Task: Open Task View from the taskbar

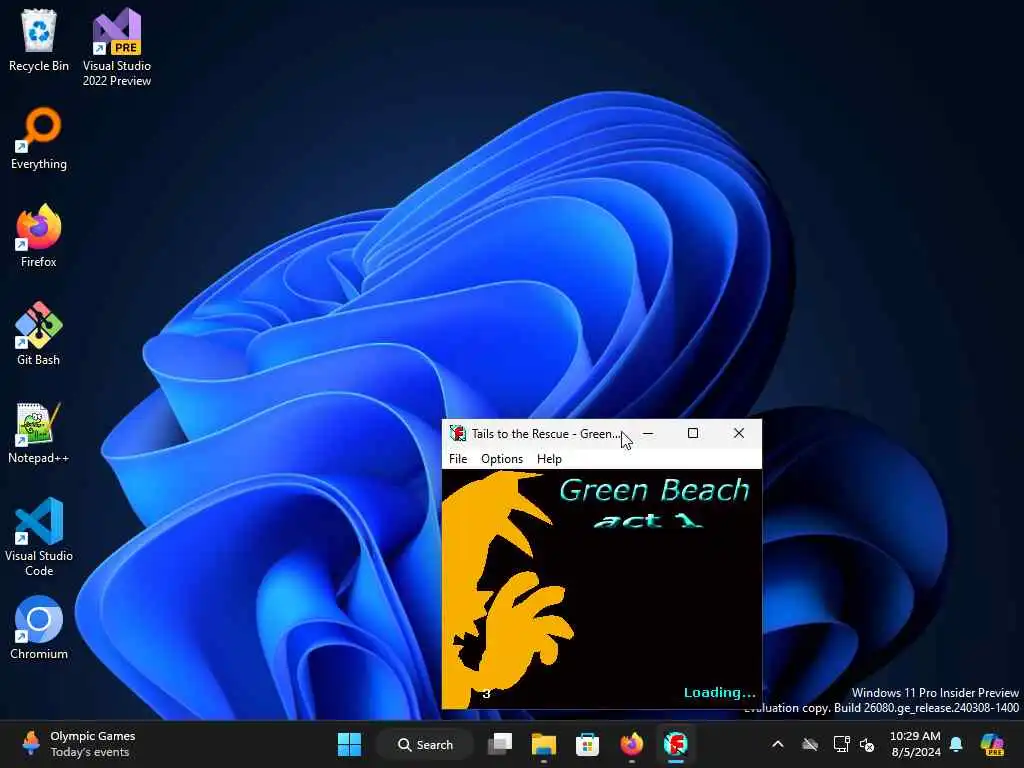Action: point(500,744)
